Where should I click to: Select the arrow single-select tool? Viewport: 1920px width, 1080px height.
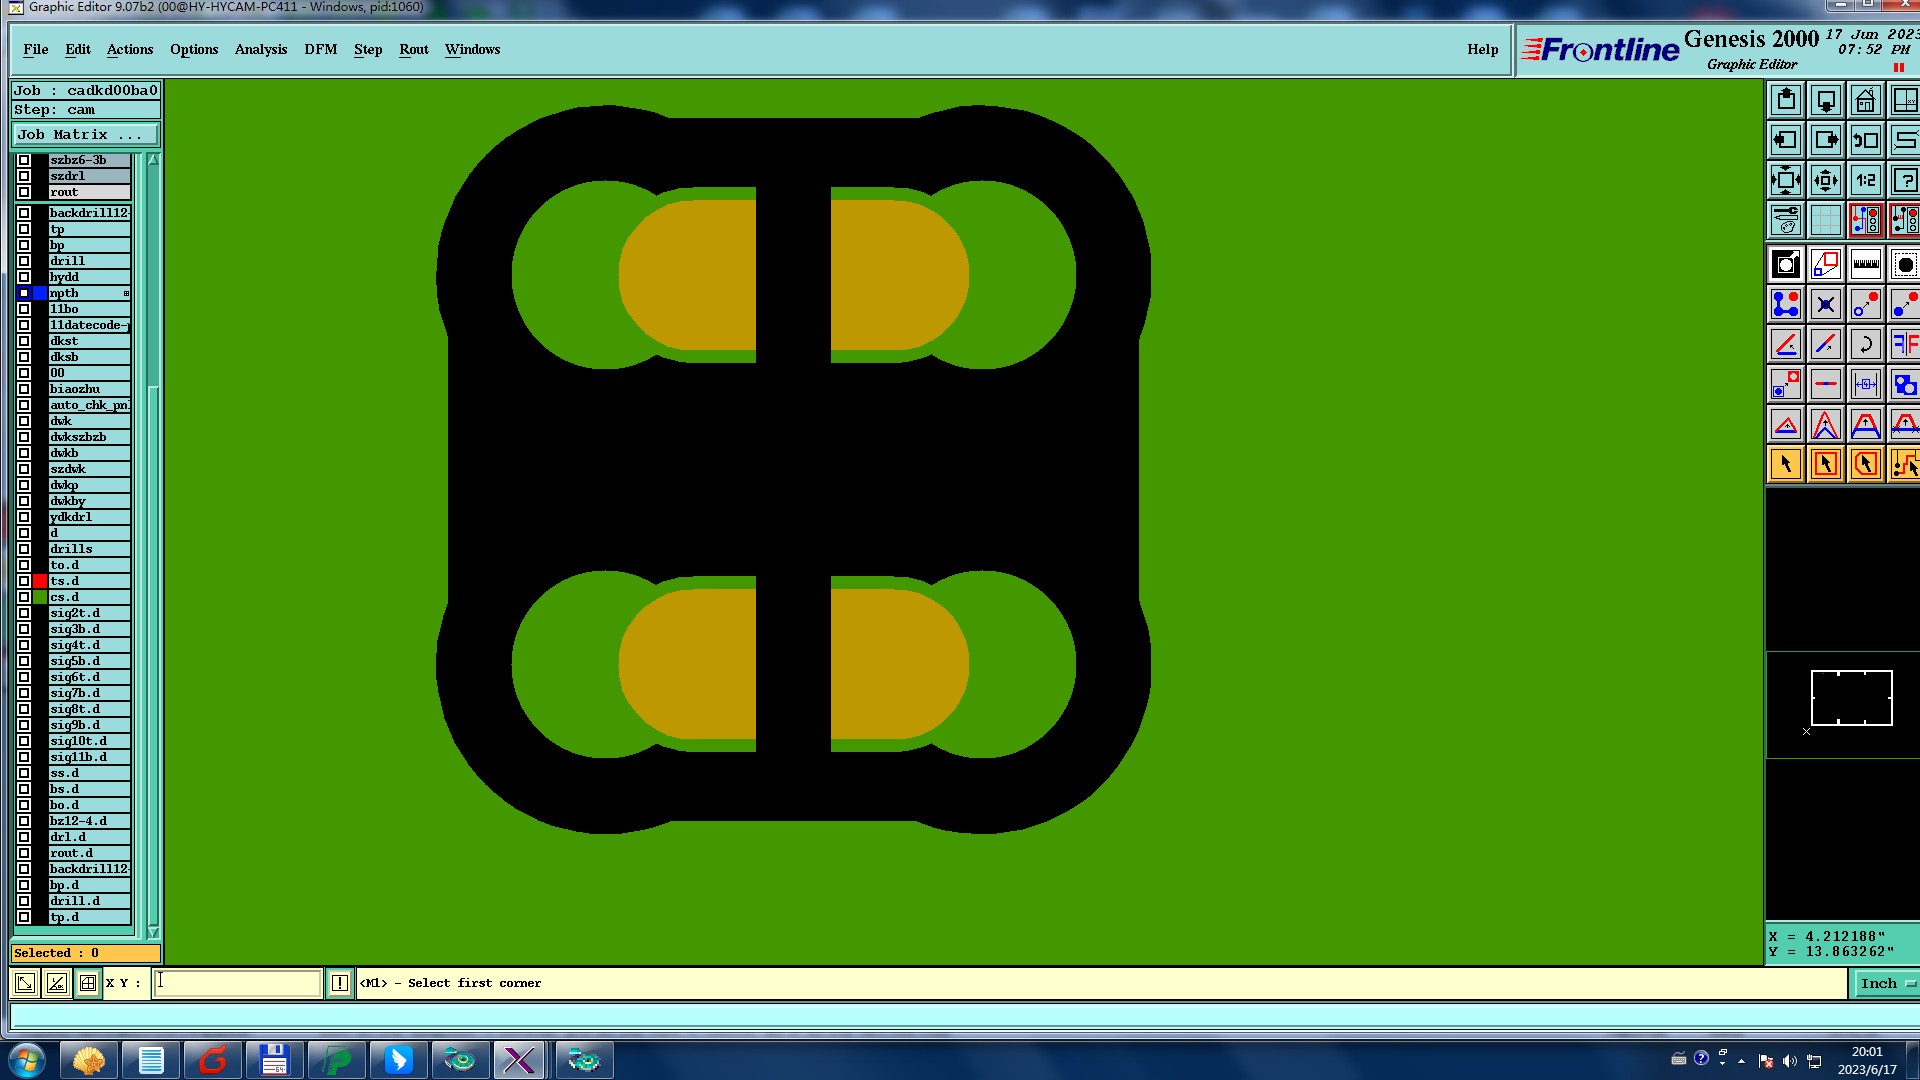click(x=1785, y=465)
